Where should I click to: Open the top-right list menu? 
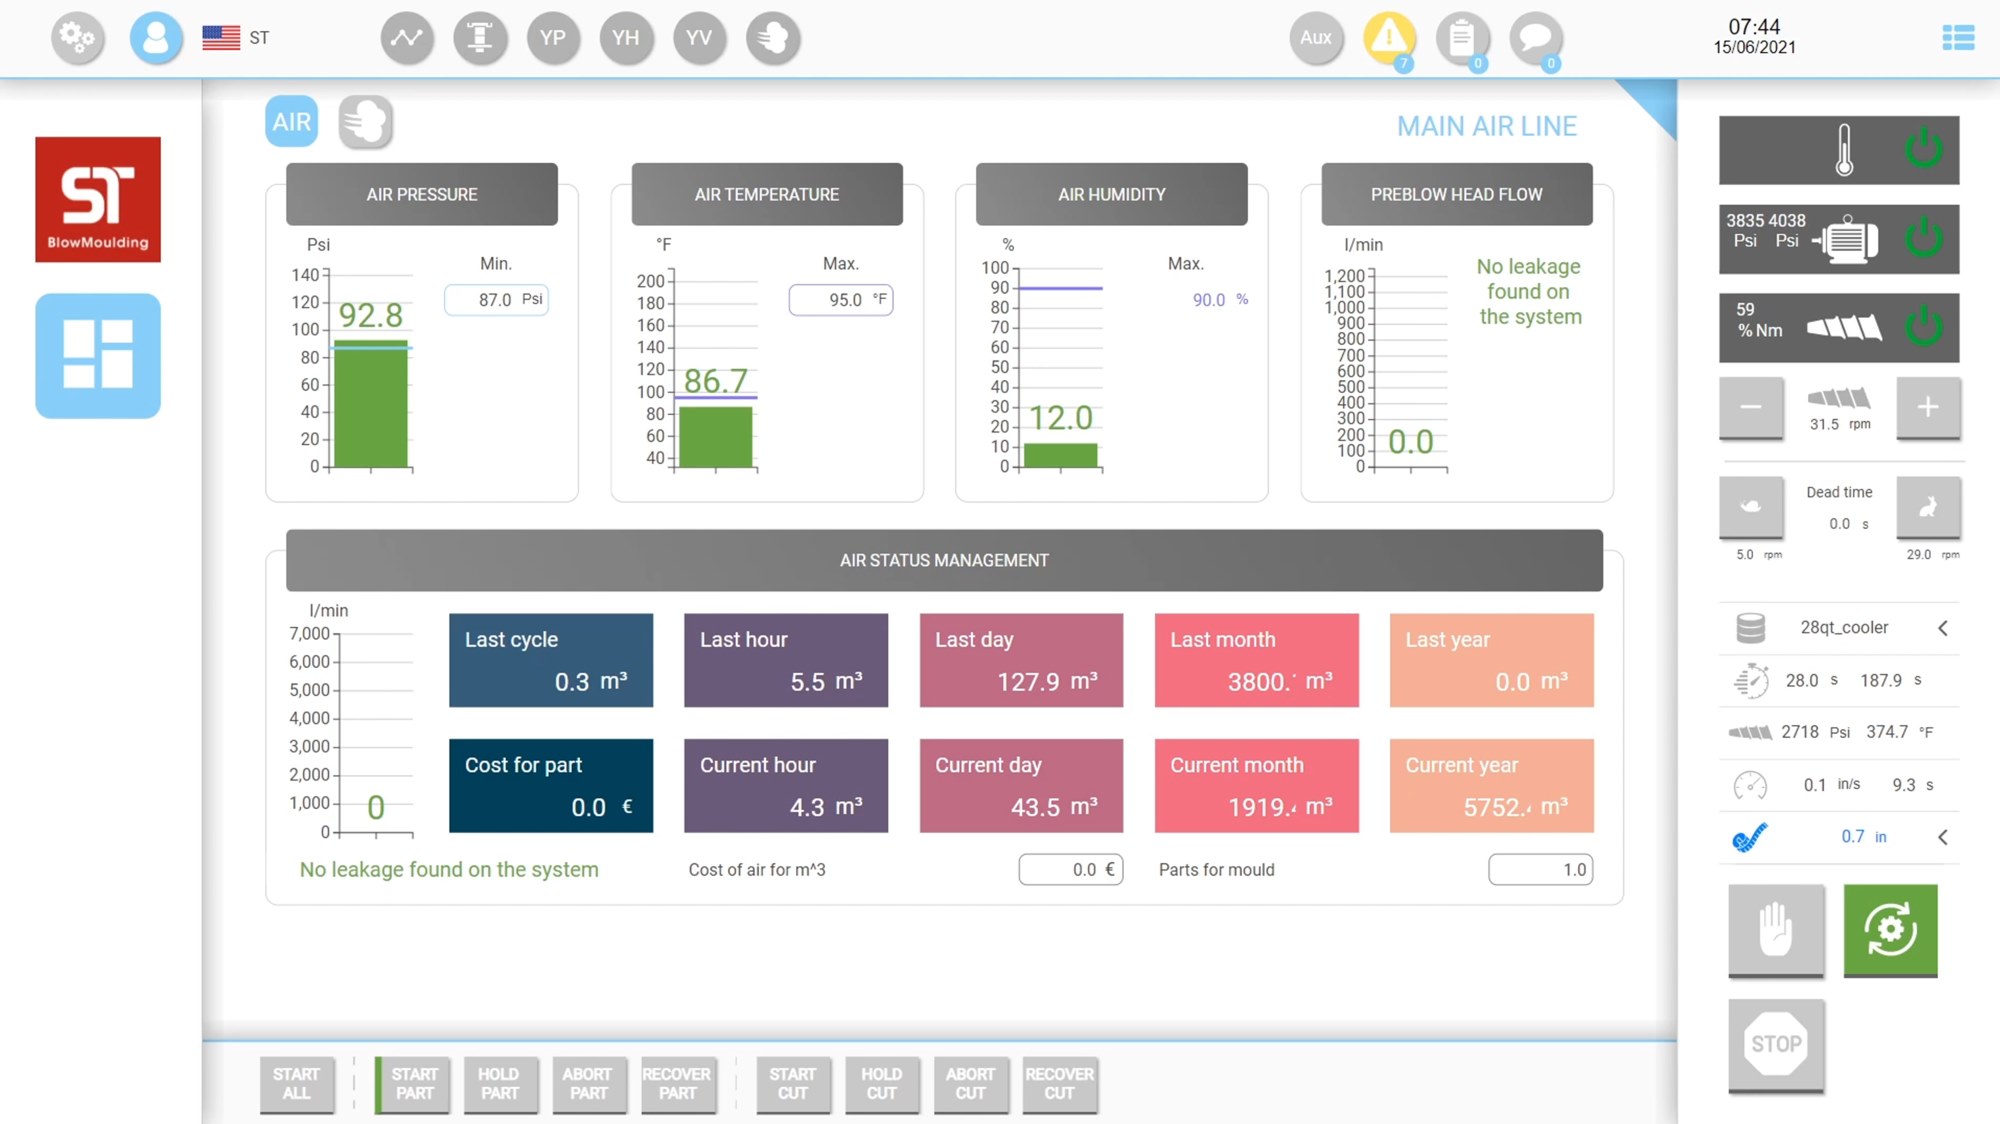[x=1957, y=38]
